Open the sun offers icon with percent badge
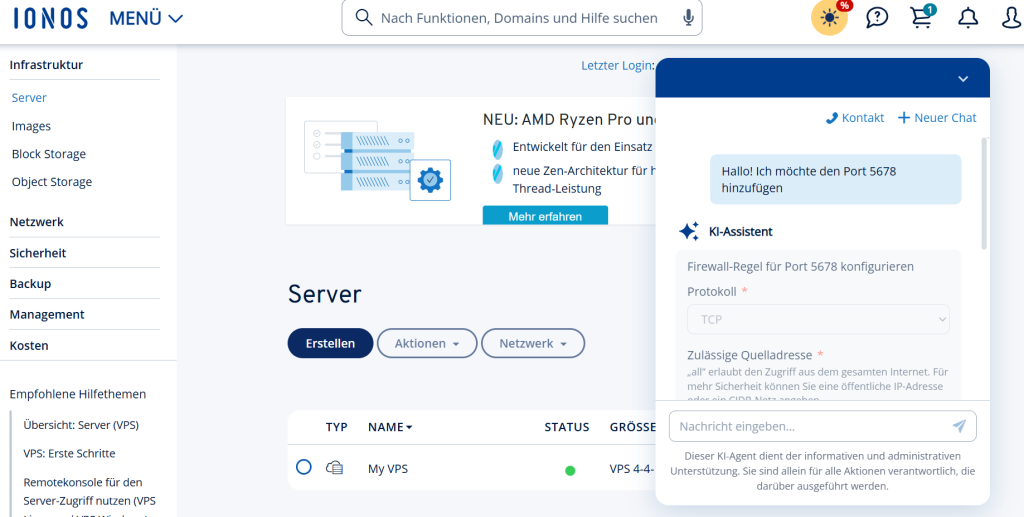Viewport: 1024px width, 517px height. pos(829,18)
